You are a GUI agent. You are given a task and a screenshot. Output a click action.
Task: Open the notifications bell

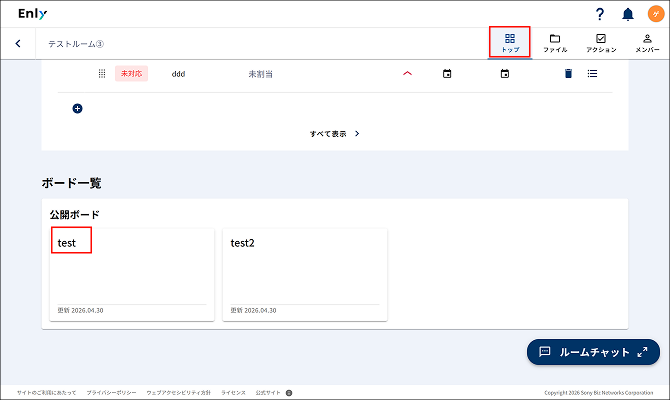click(x=627, y=14)
